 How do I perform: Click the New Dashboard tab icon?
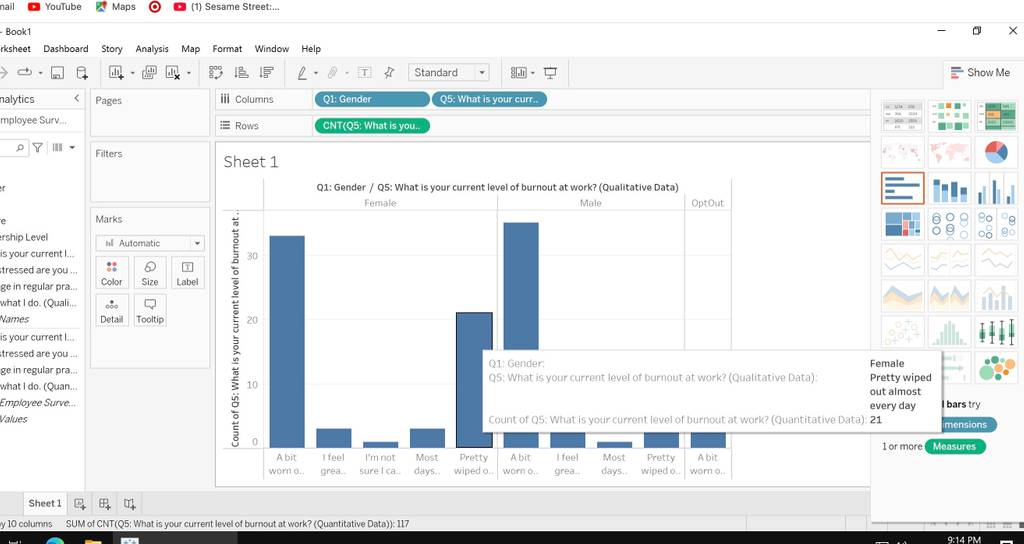[x=104, y=504]
